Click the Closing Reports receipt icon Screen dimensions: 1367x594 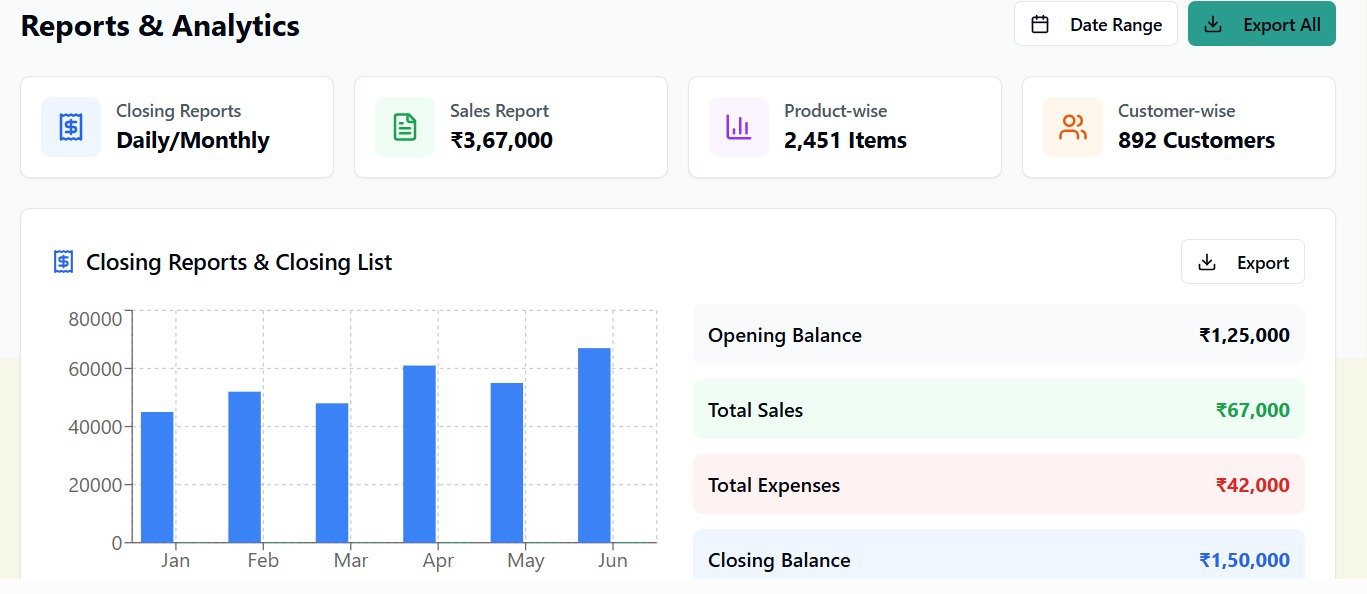tap(70, 127)
